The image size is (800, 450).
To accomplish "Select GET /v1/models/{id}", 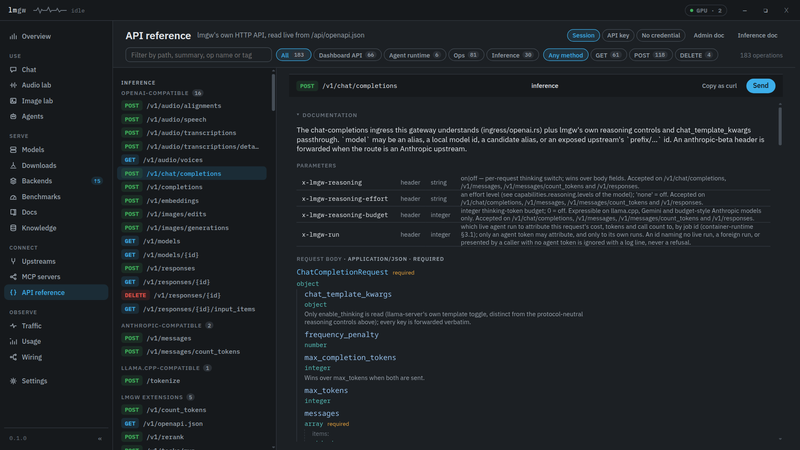I will point(192,255).
